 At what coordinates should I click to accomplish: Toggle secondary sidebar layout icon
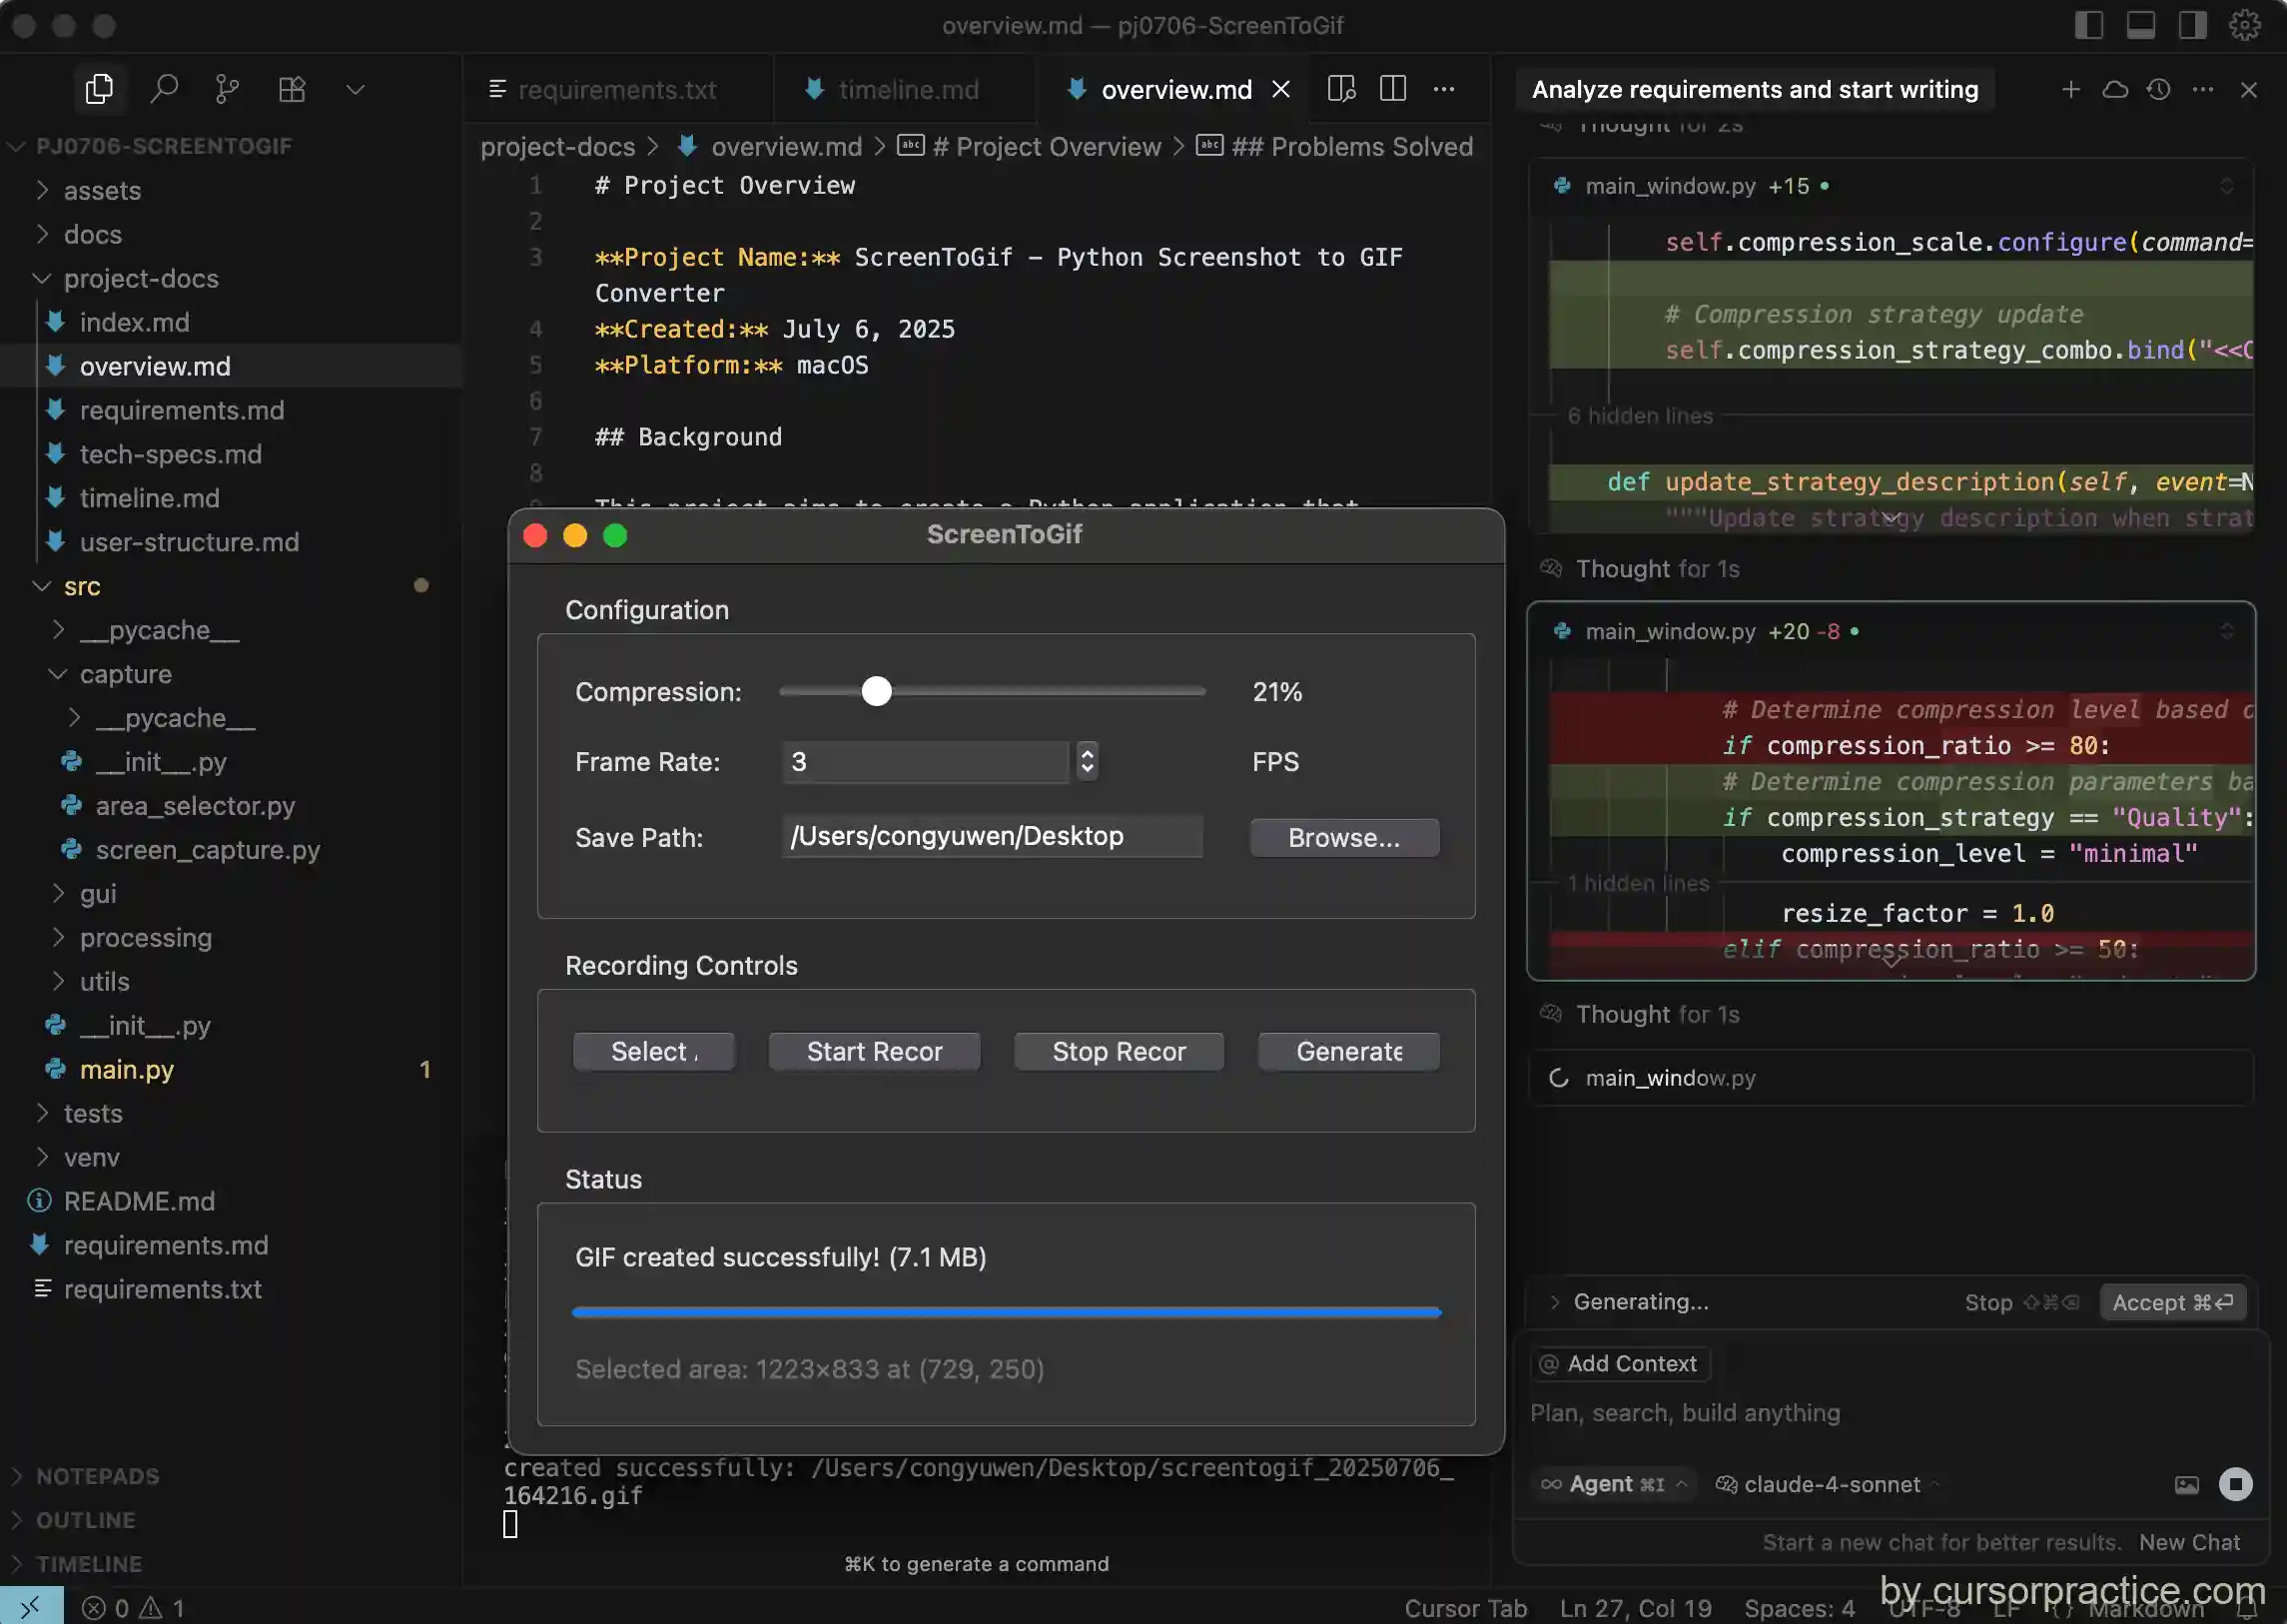tap(2192, 25)
